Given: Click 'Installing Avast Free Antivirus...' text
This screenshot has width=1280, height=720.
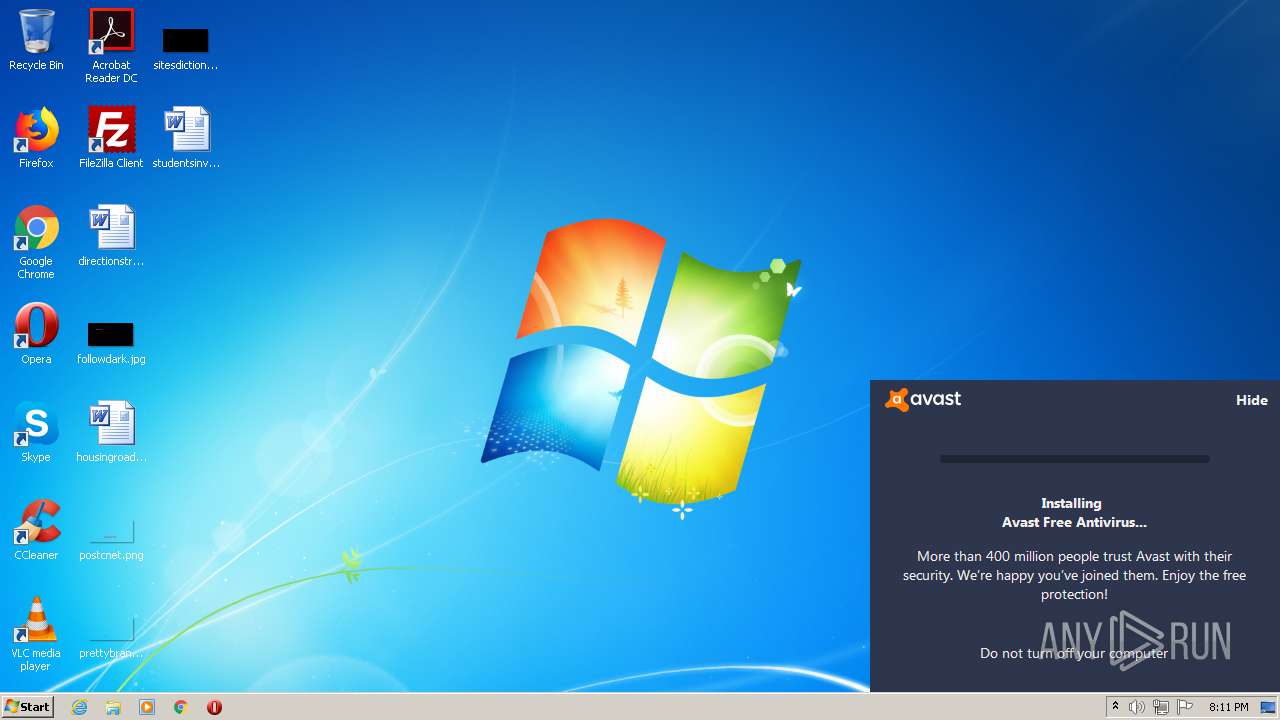Looking at the screenshot, I should coord(1074,513).
